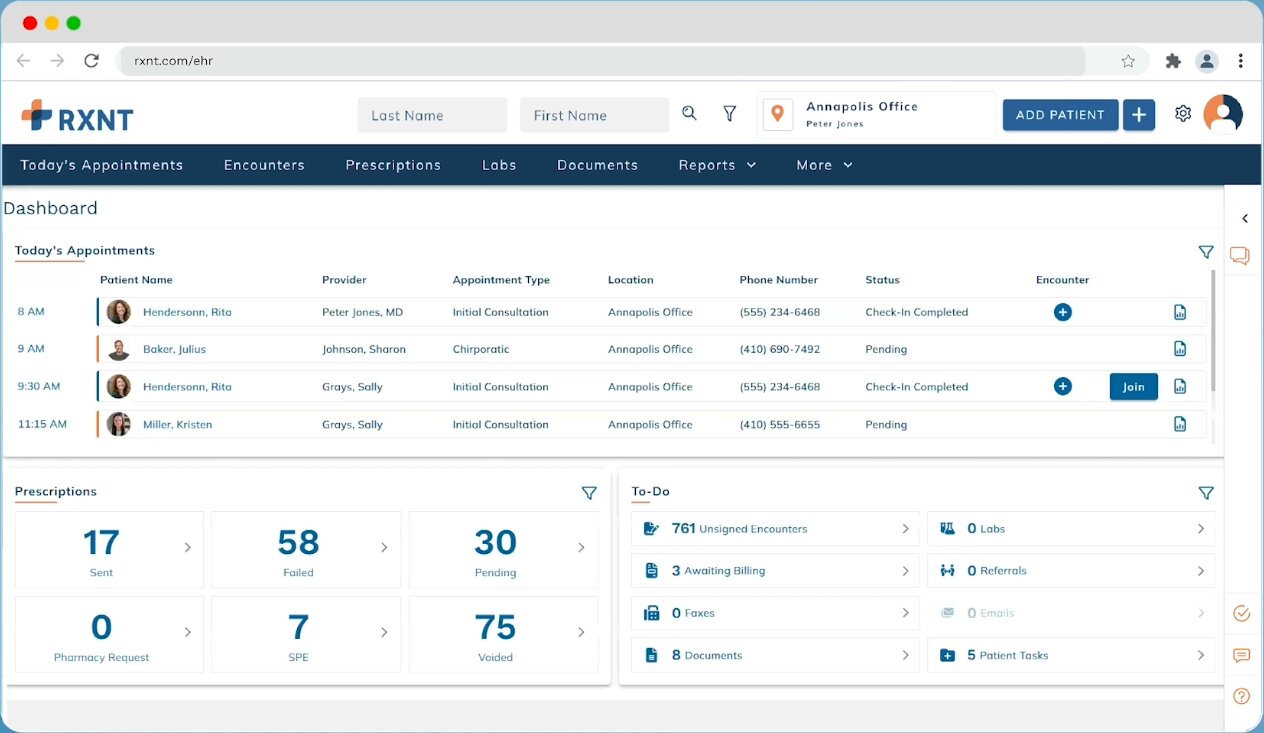
Task: Open document icon for Julius Baker's appointment
Action: point(1180,349)
